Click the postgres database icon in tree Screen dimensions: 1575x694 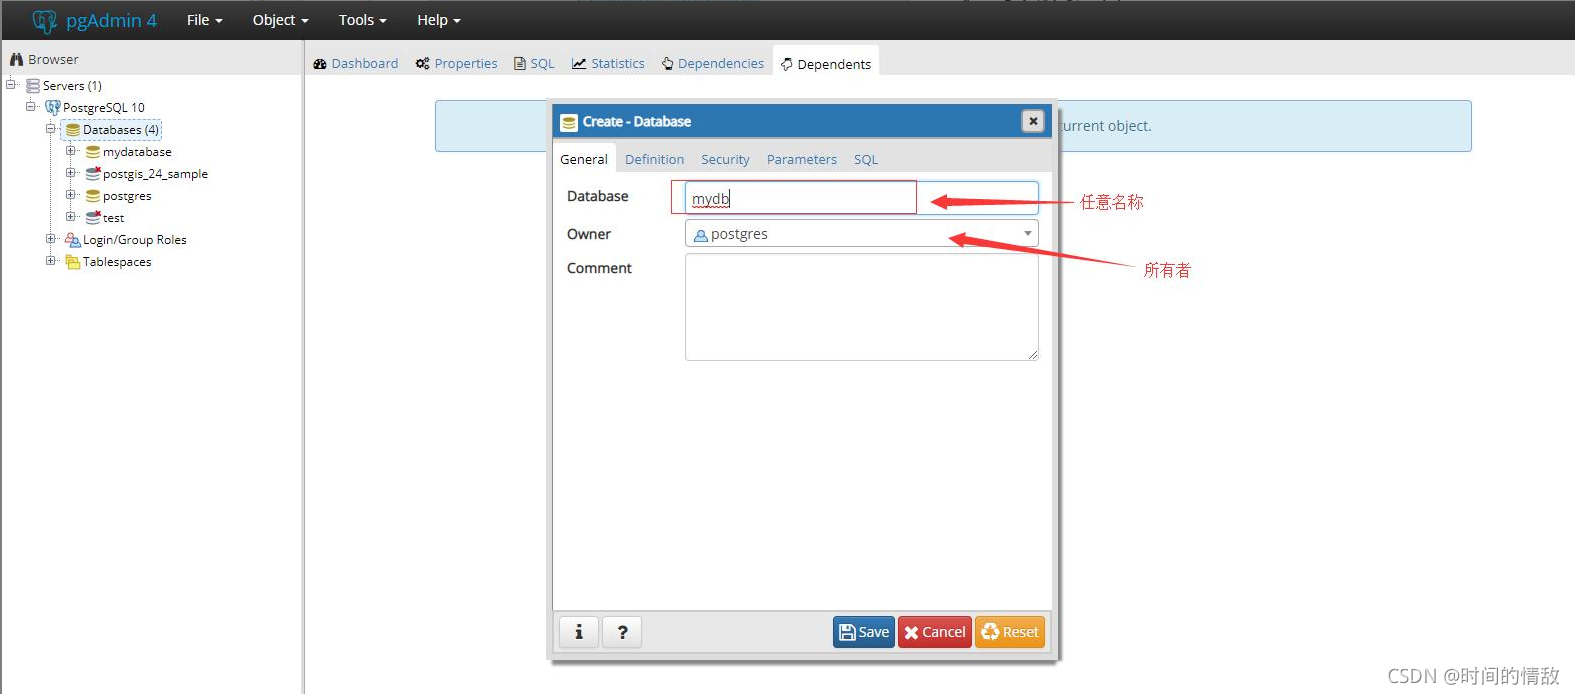click(x=93, y=196)
